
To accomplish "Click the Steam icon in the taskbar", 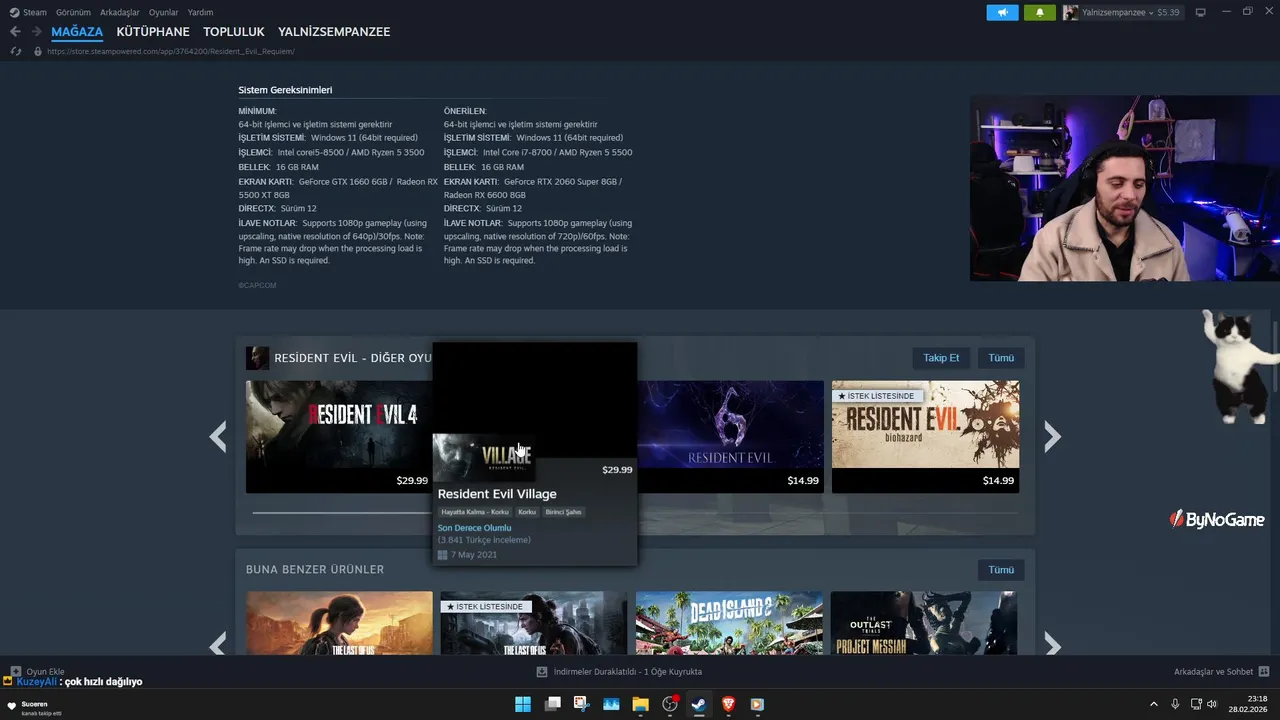I will (699, 704).
